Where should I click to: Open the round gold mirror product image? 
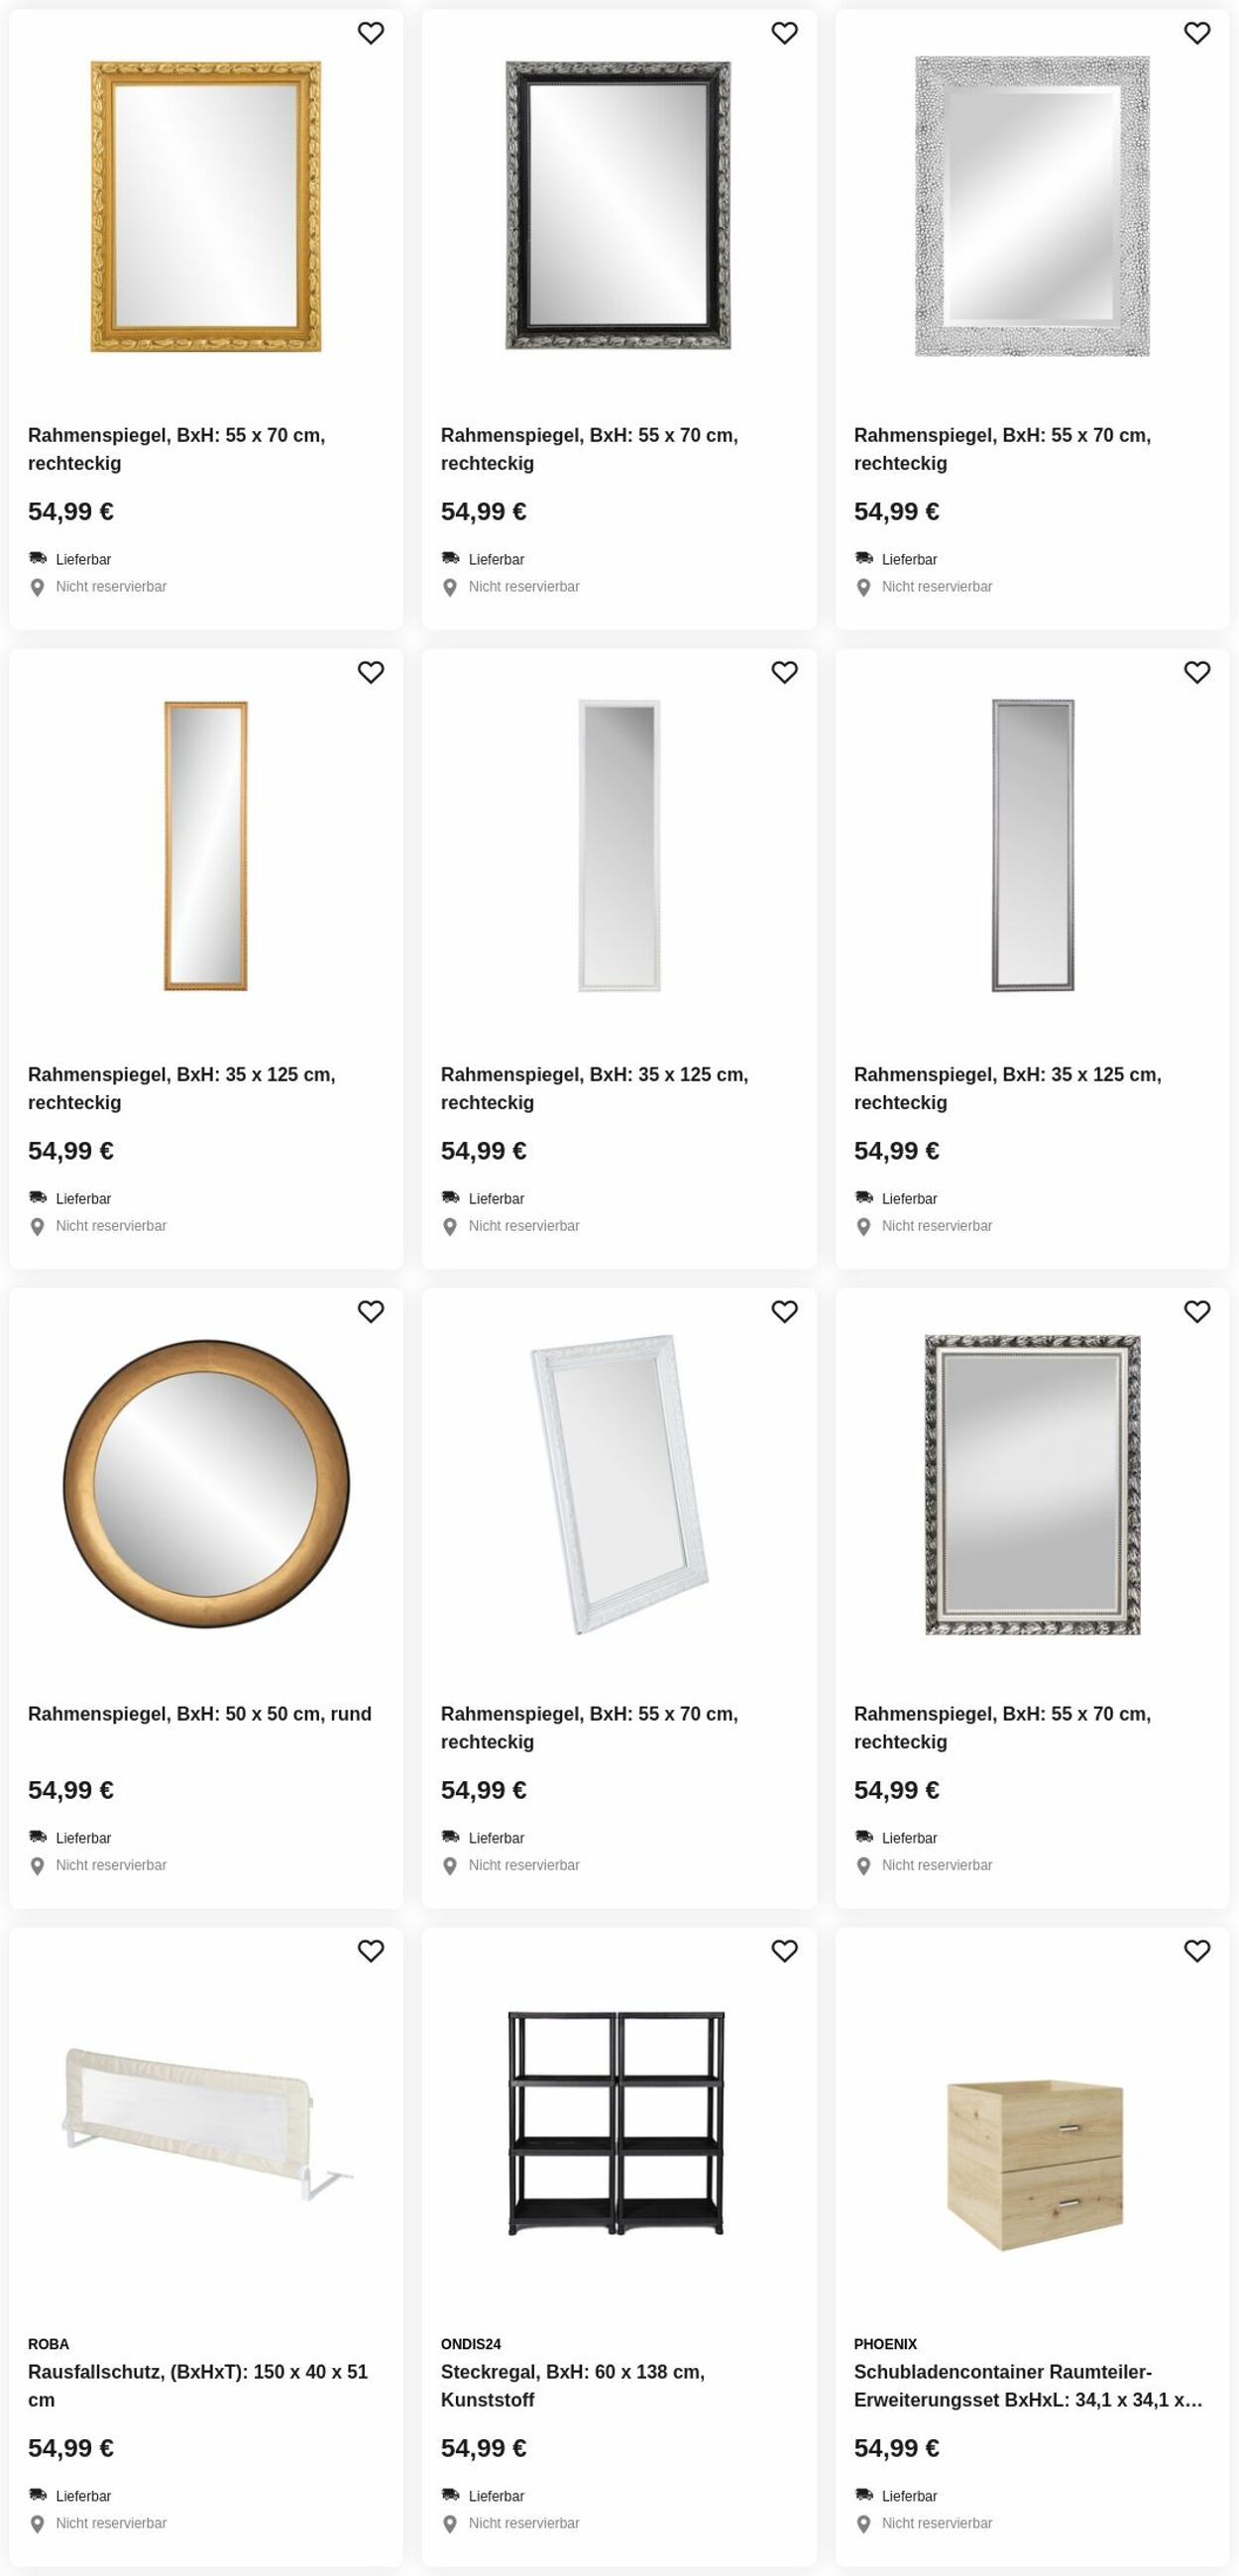[206, 1484]
